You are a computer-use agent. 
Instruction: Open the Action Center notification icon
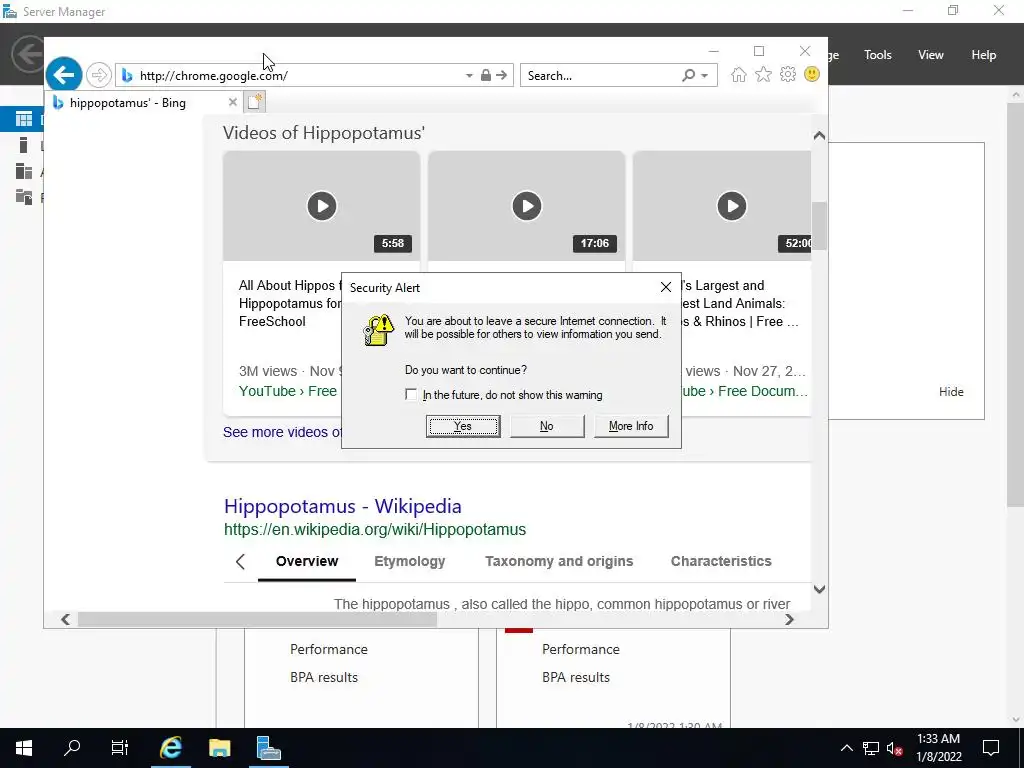point(991,748)
